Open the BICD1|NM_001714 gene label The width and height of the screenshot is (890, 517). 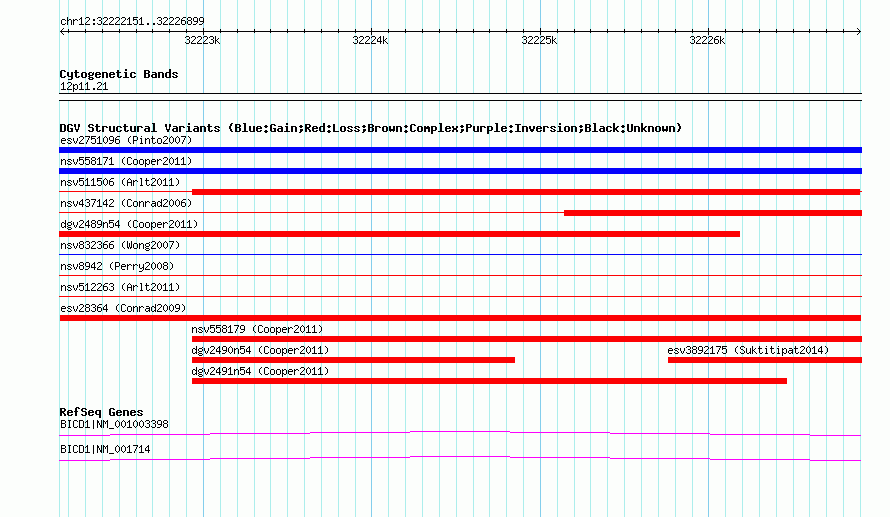pos(105,449)
